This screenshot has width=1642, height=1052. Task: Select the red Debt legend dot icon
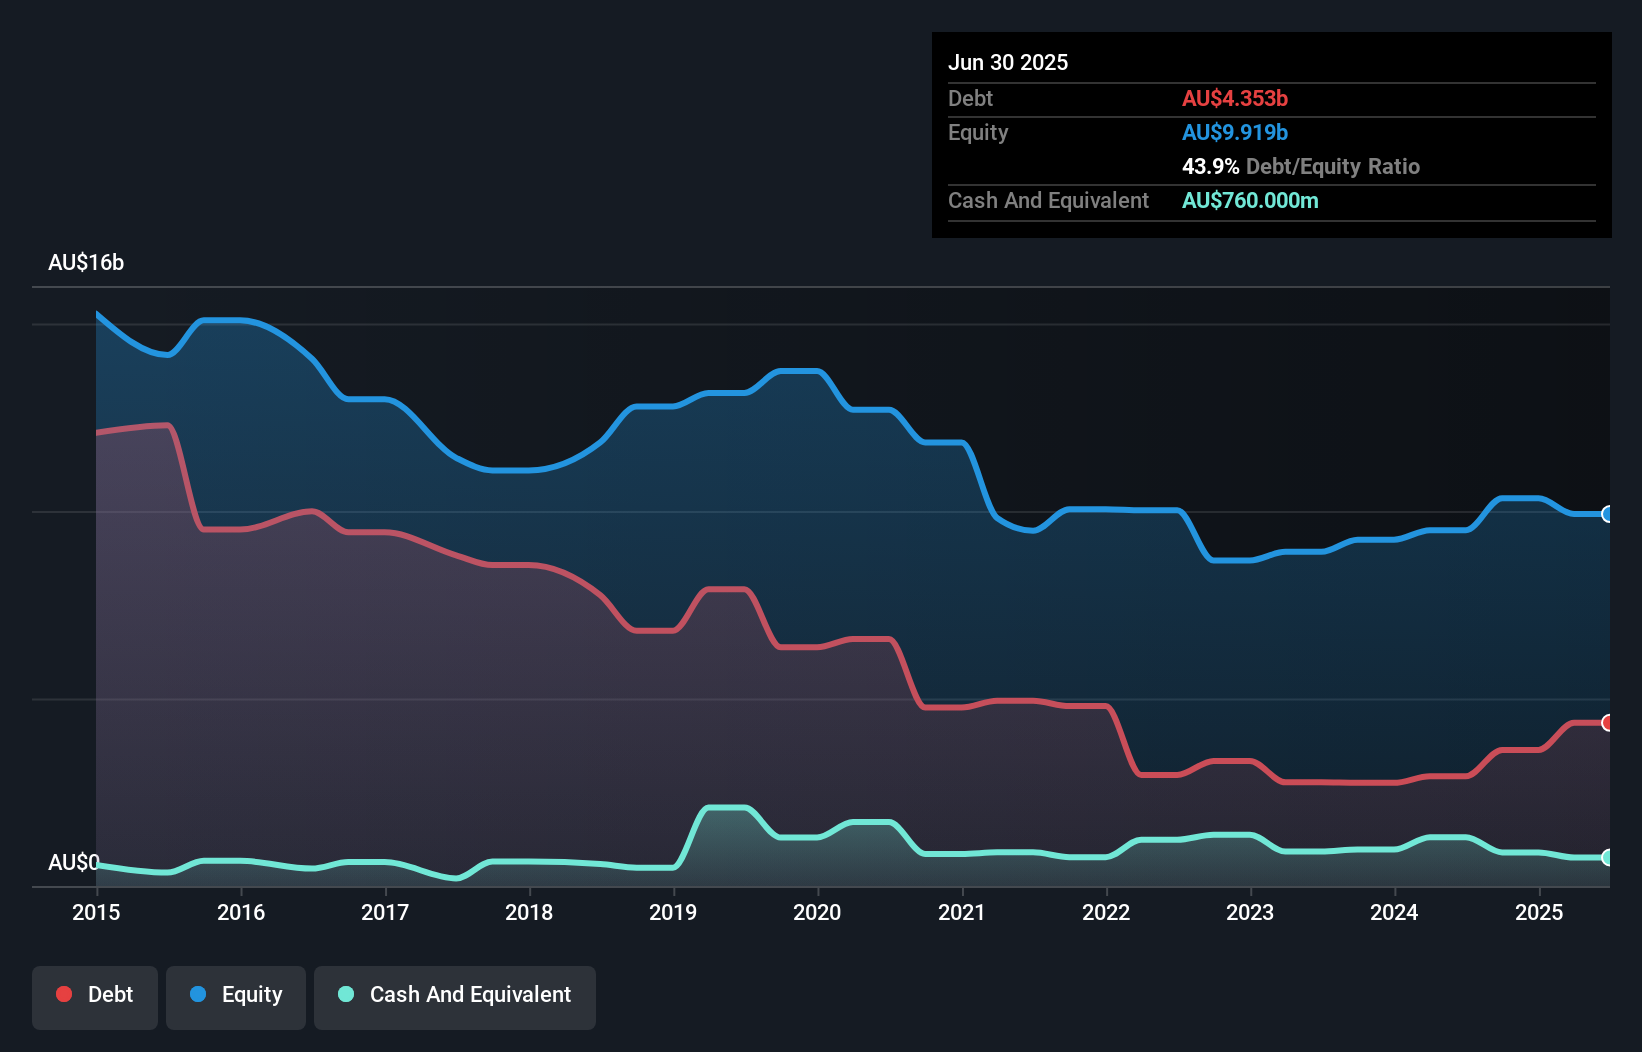tap(63, 994)
